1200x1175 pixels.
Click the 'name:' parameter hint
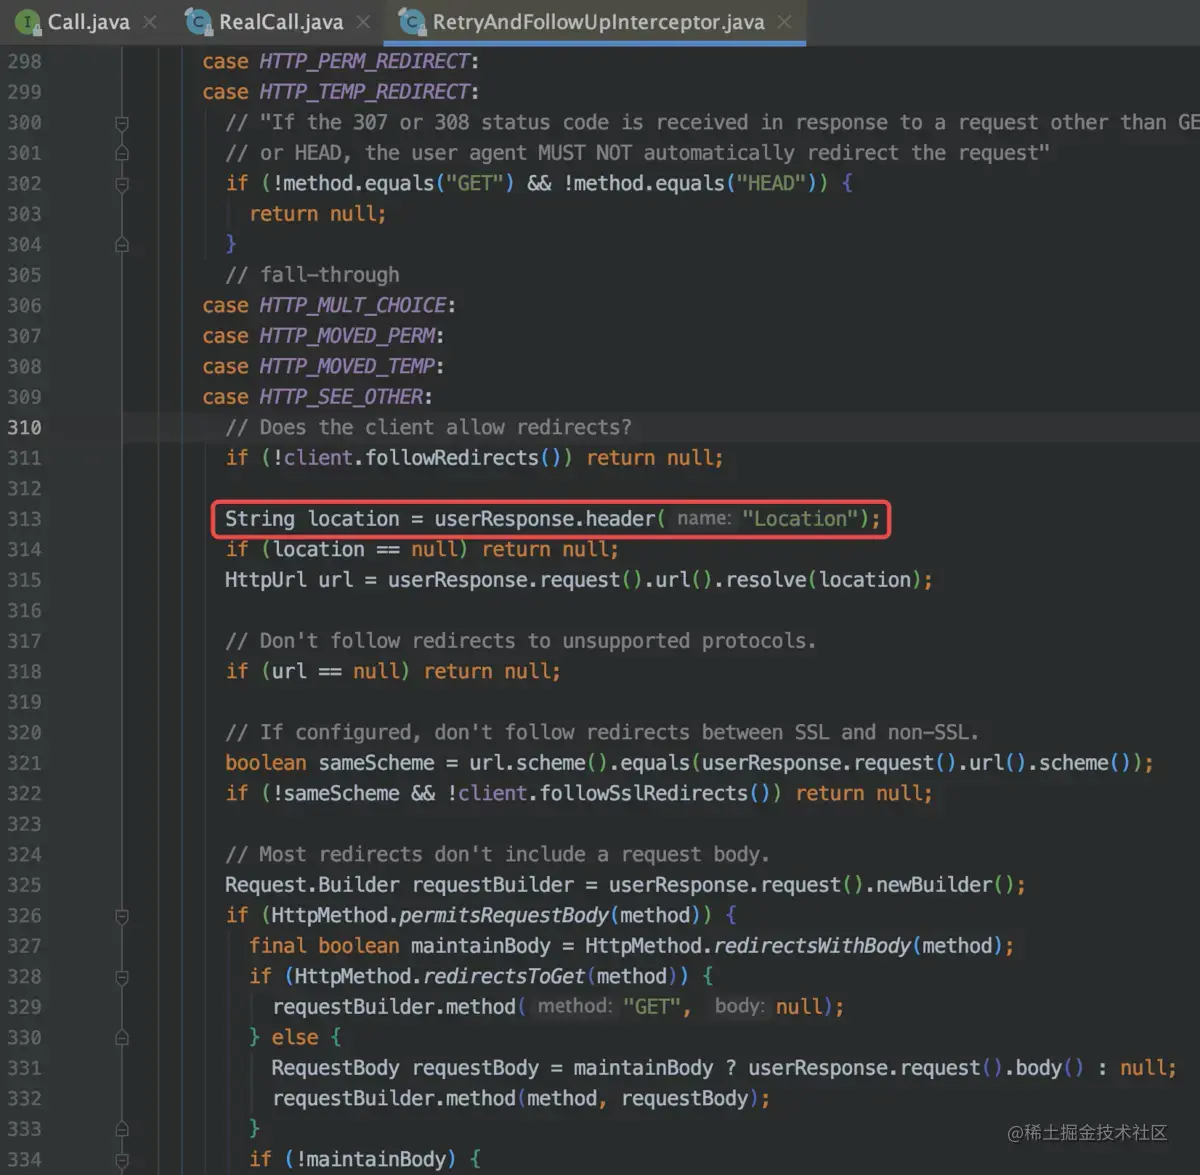point(704,519)
